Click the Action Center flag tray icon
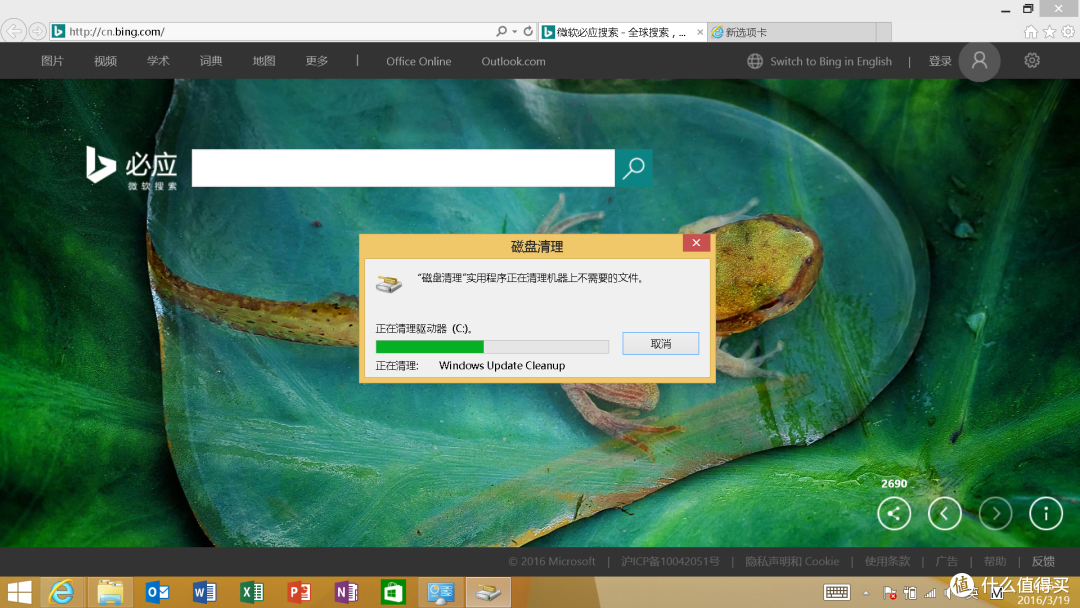 pyautogui.click(x=890, y=593)
